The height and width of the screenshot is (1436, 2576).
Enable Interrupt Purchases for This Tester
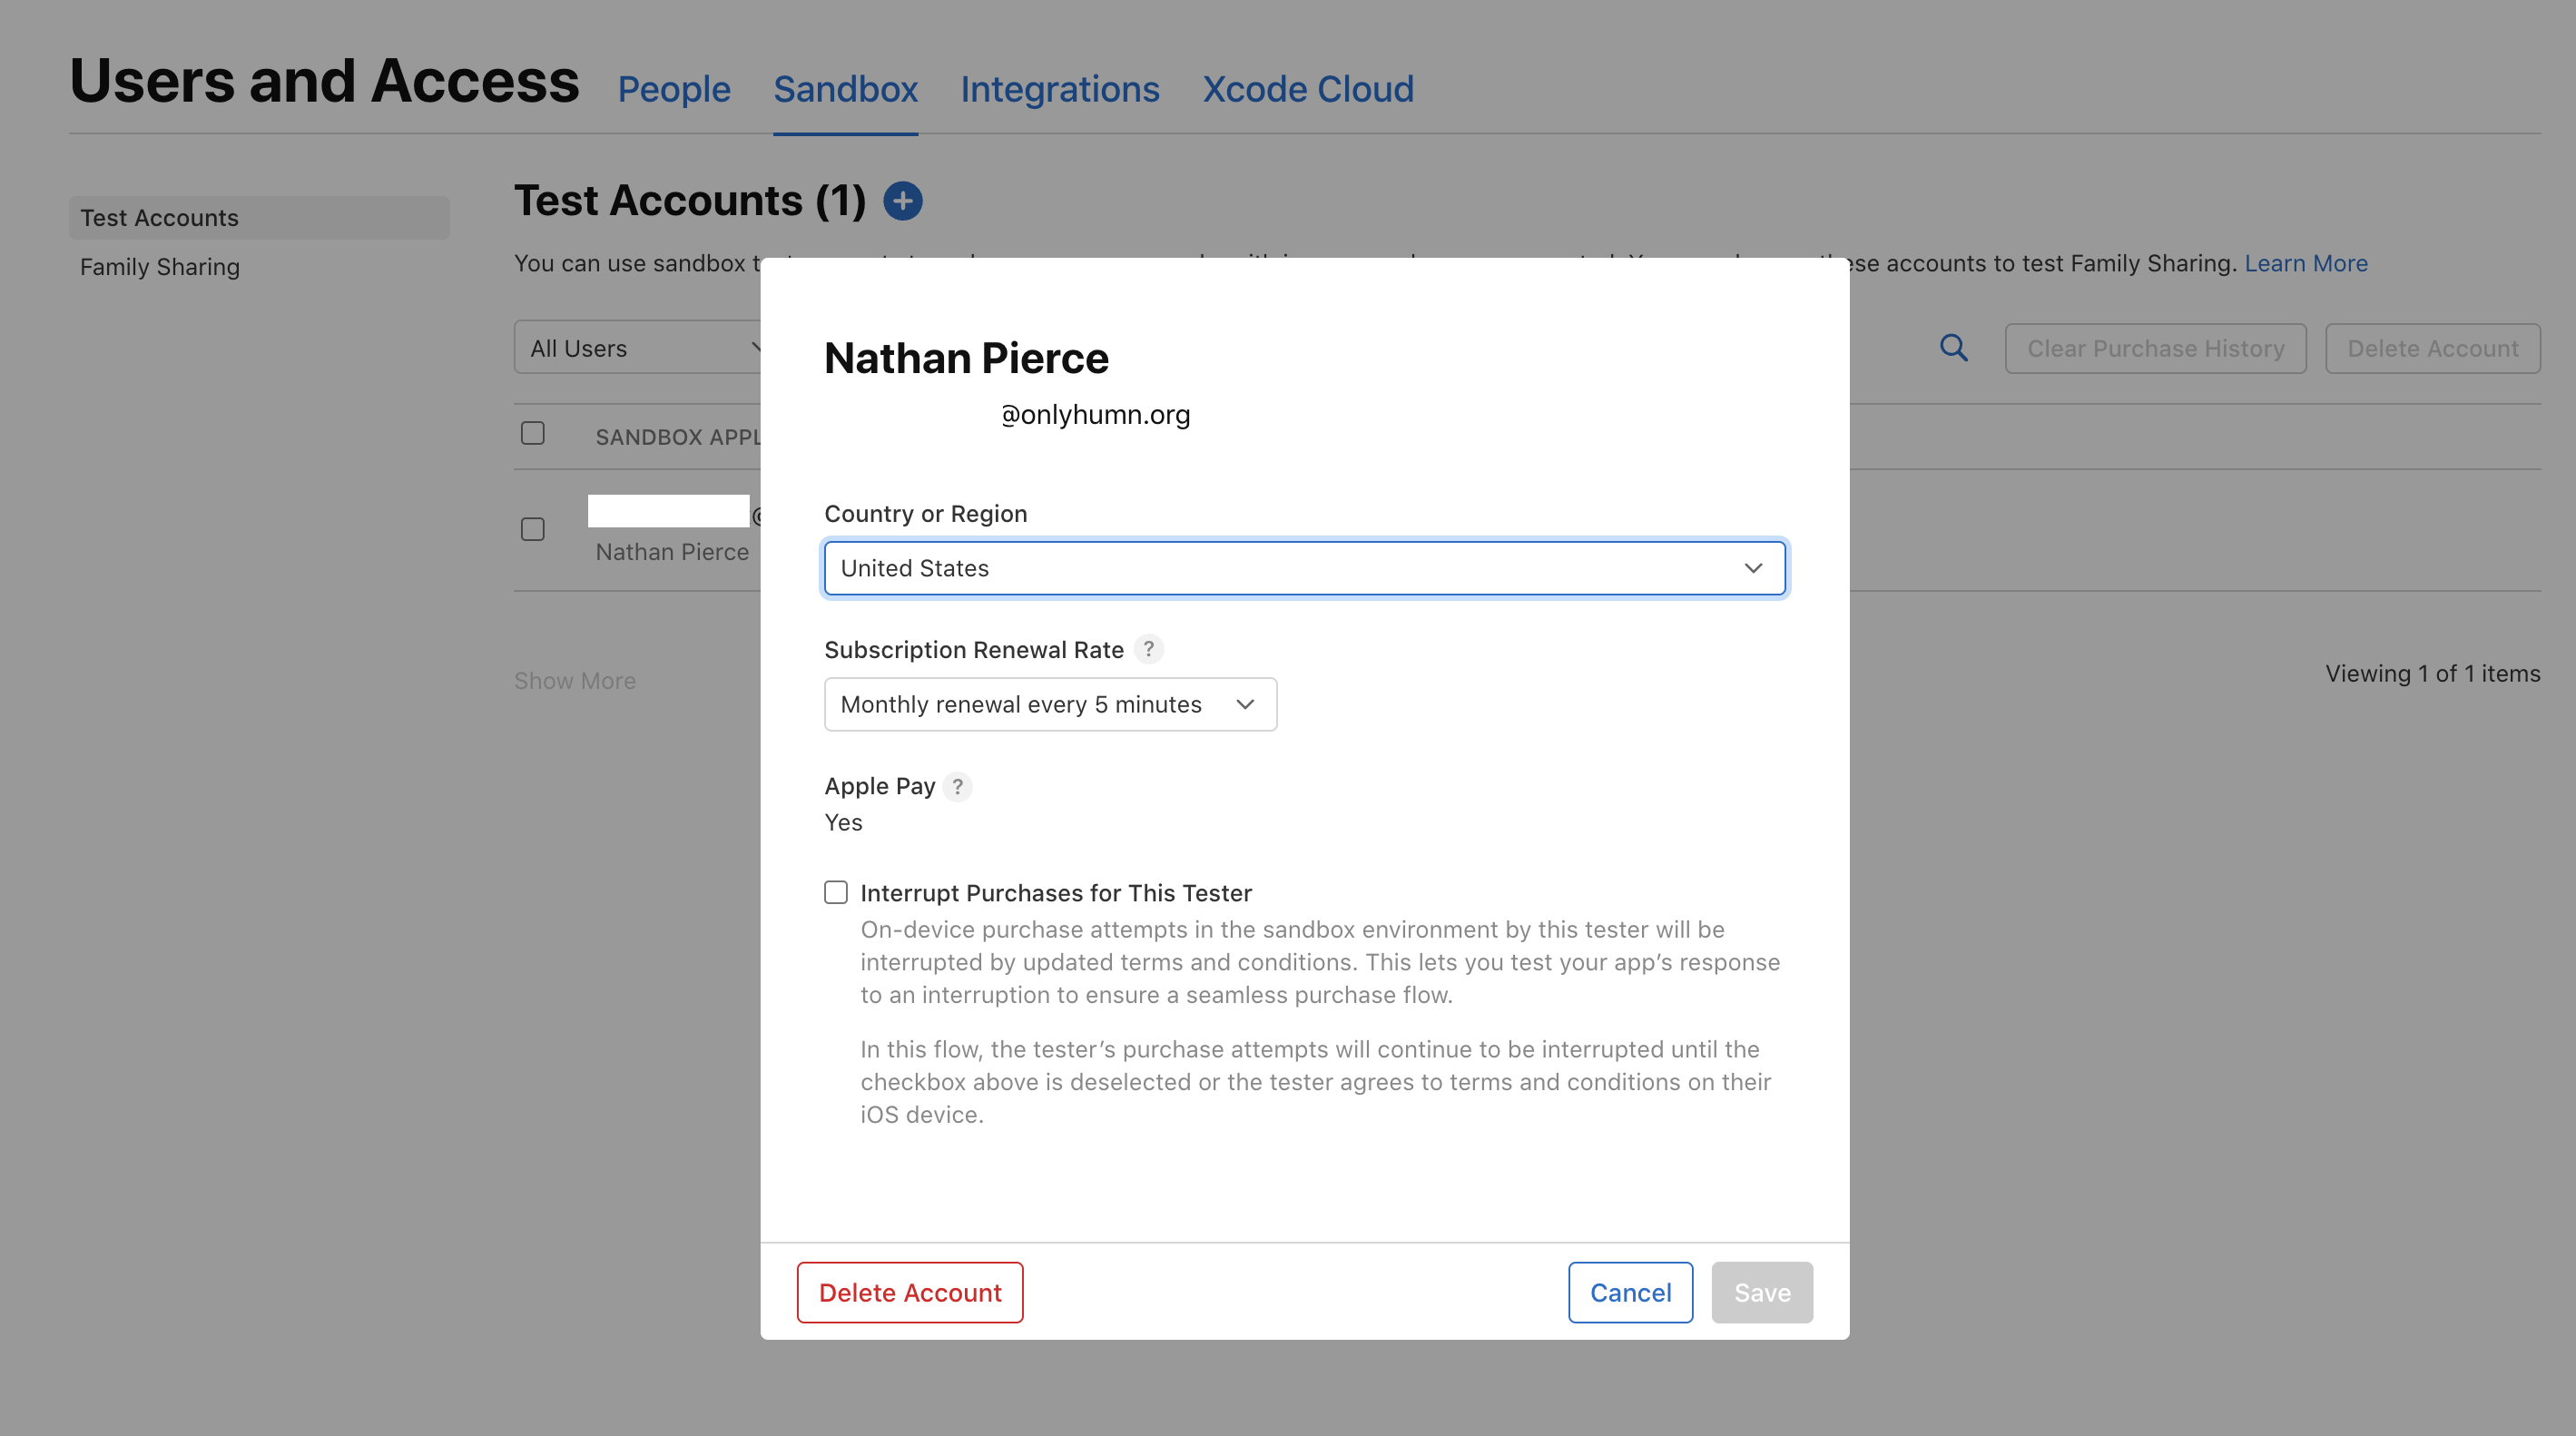(836, 892)
